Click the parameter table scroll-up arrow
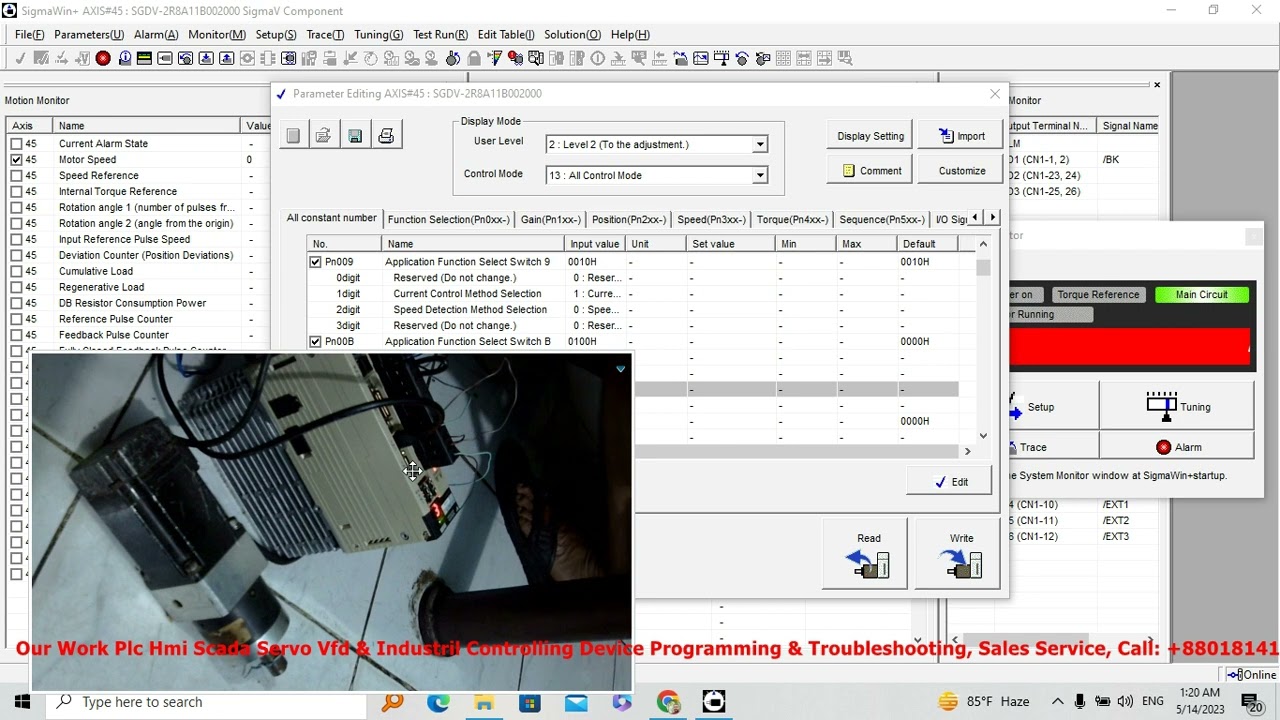 click(983, 244)
